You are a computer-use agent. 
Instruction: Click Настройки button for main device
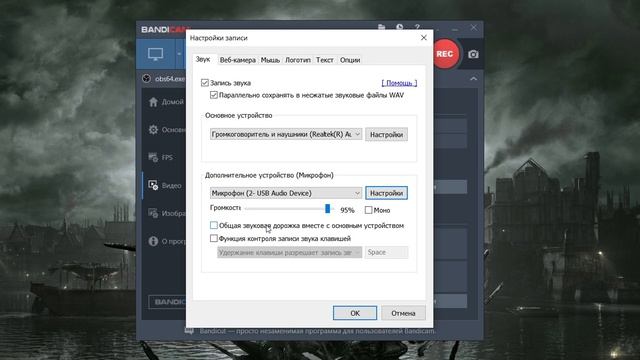tap(386, 134)
